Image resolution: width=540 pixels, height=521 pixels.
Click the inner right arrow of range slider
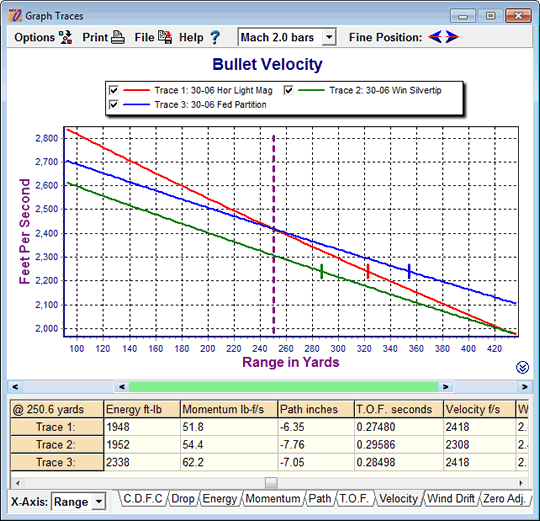tap(446, 387)
